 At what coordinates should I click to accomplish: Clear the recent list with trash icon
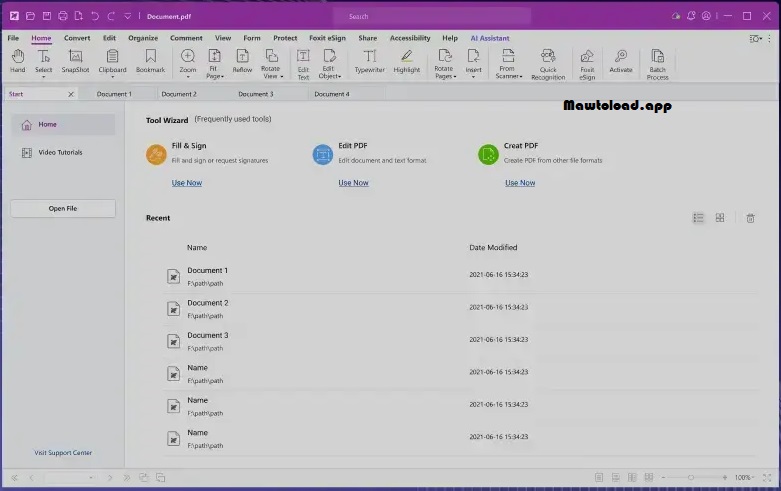750,218
